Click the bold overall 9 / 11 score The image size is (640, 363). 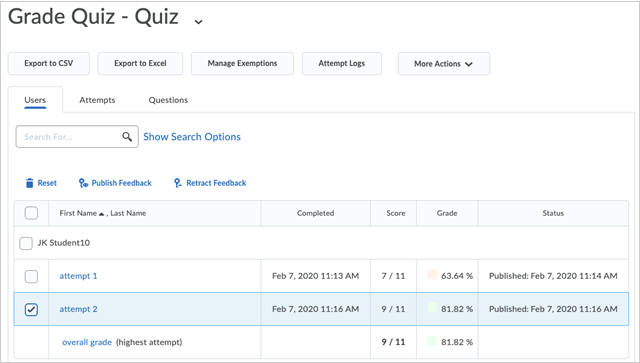click(x=393, y=342)
